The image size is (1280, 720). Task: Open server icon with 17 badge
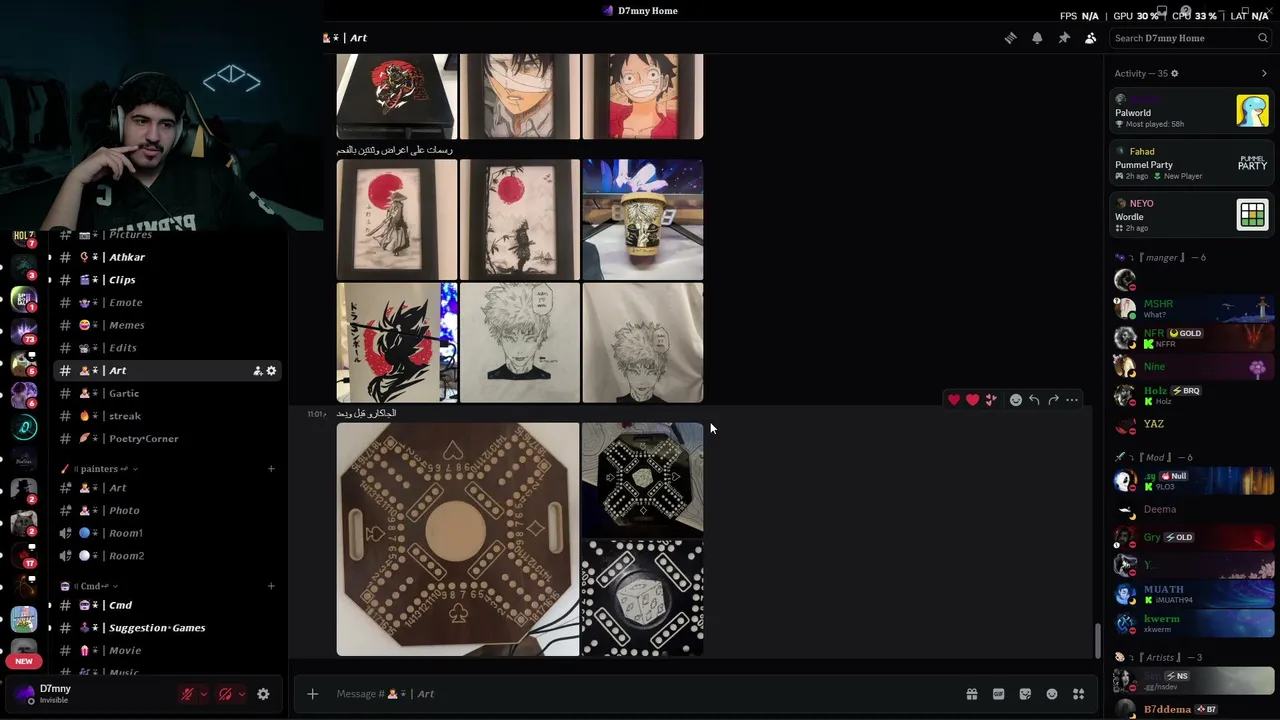[24, 556]
